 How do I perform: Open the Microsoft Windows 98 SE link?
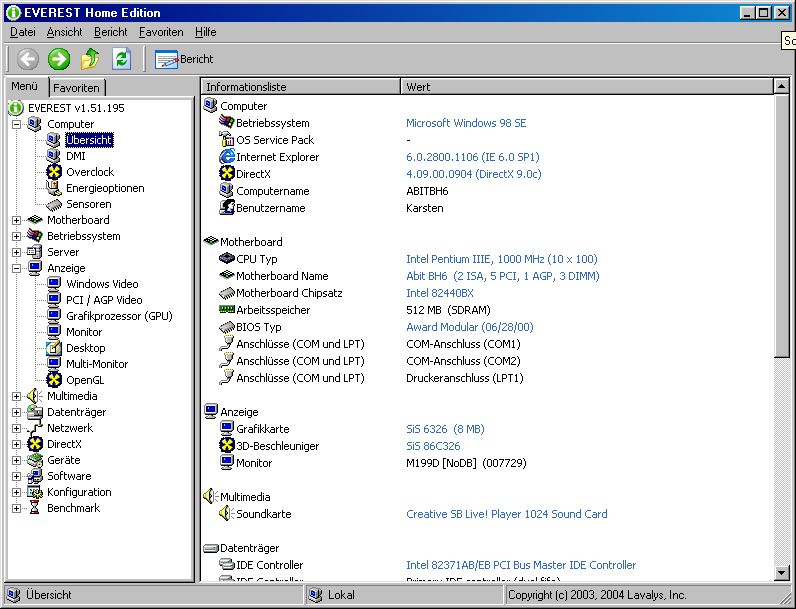[x=466, y=123]
